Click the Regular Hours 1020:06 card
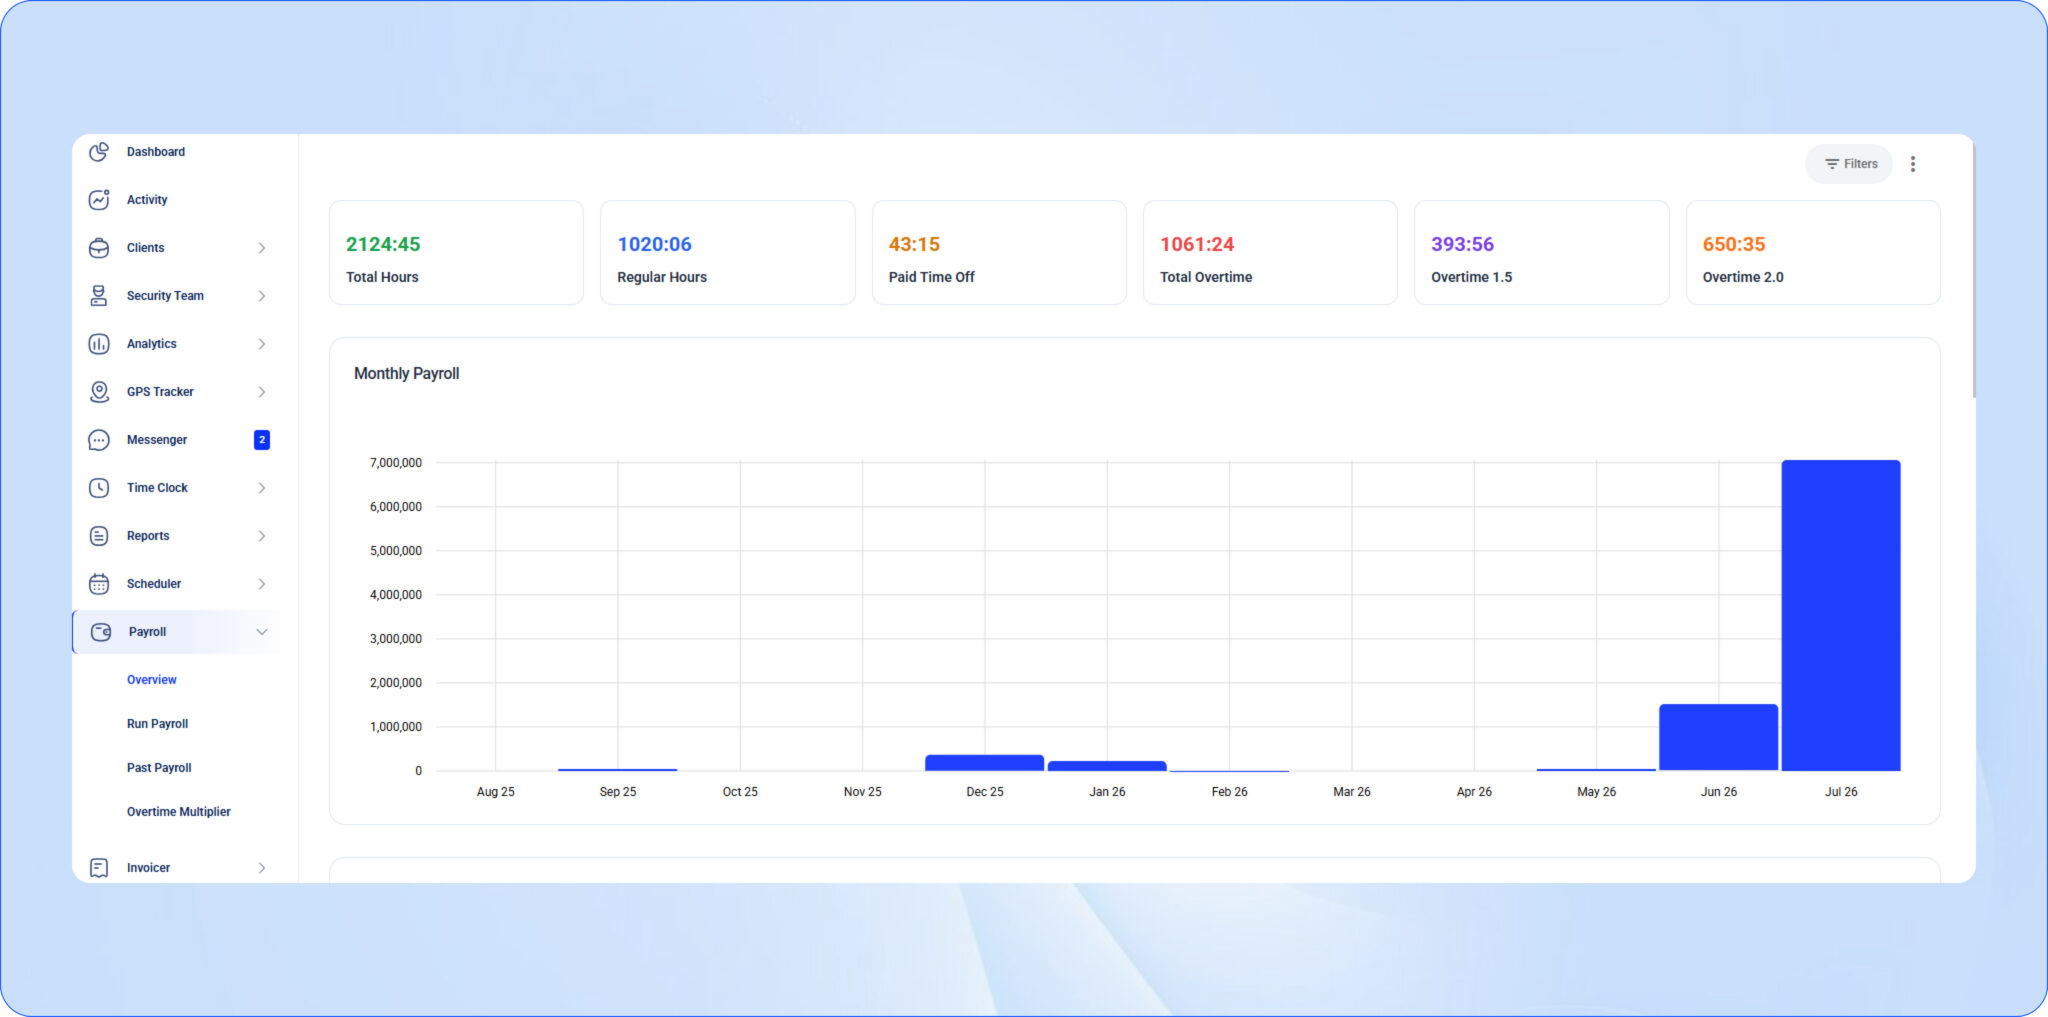2048x1017 pixels. click(727, 253)
